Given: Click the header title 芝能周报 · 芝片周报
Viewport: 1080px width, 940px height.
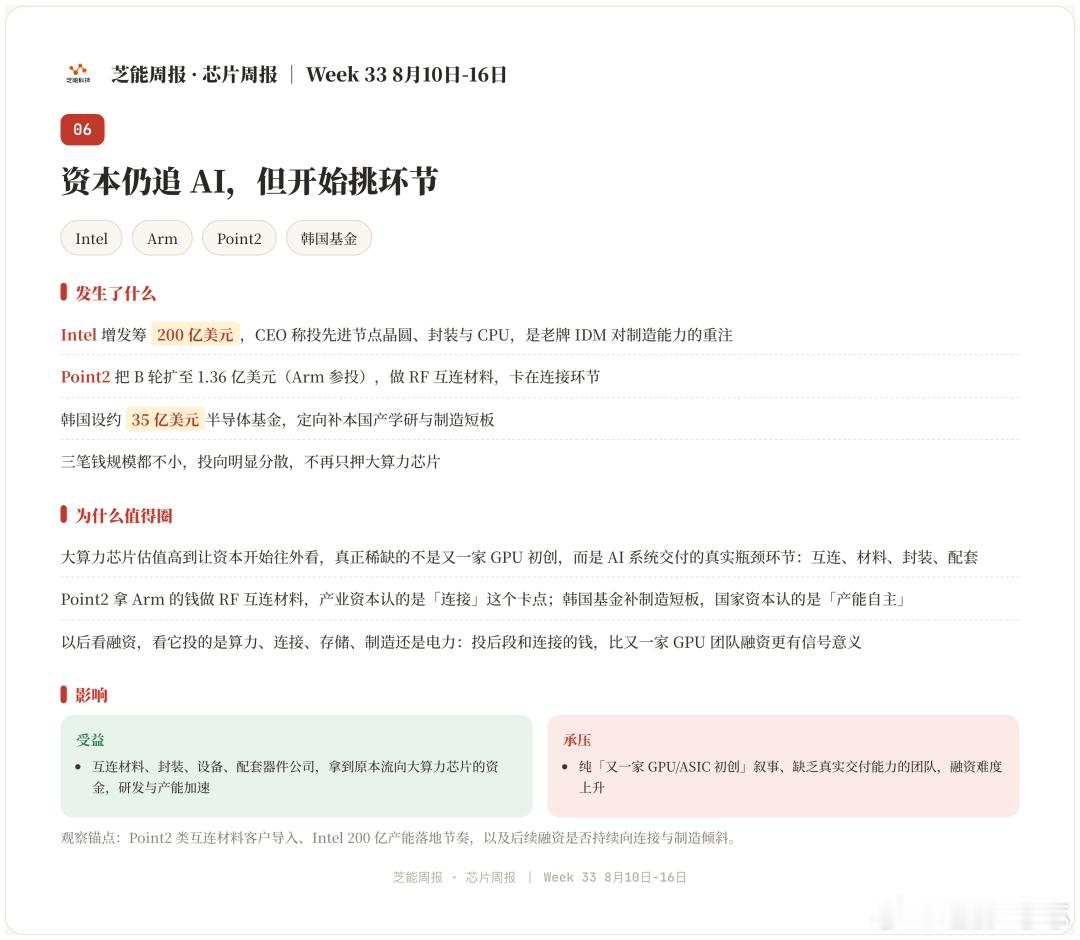Looking at the screenshot, I should pos(194,74).
